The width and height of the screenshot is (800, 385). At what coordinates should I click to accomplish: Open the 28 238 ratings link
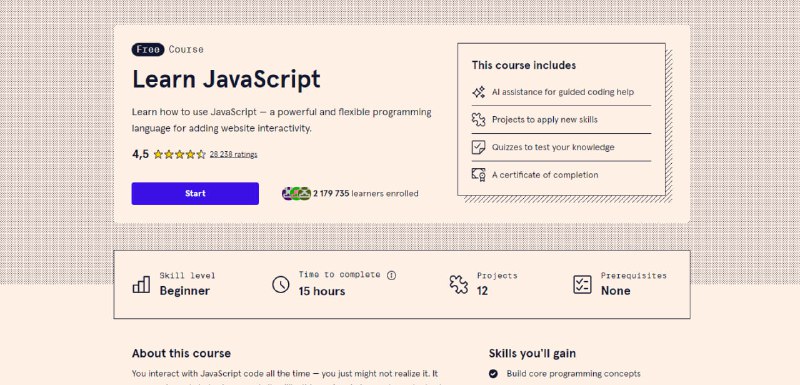tap(233, 155)
